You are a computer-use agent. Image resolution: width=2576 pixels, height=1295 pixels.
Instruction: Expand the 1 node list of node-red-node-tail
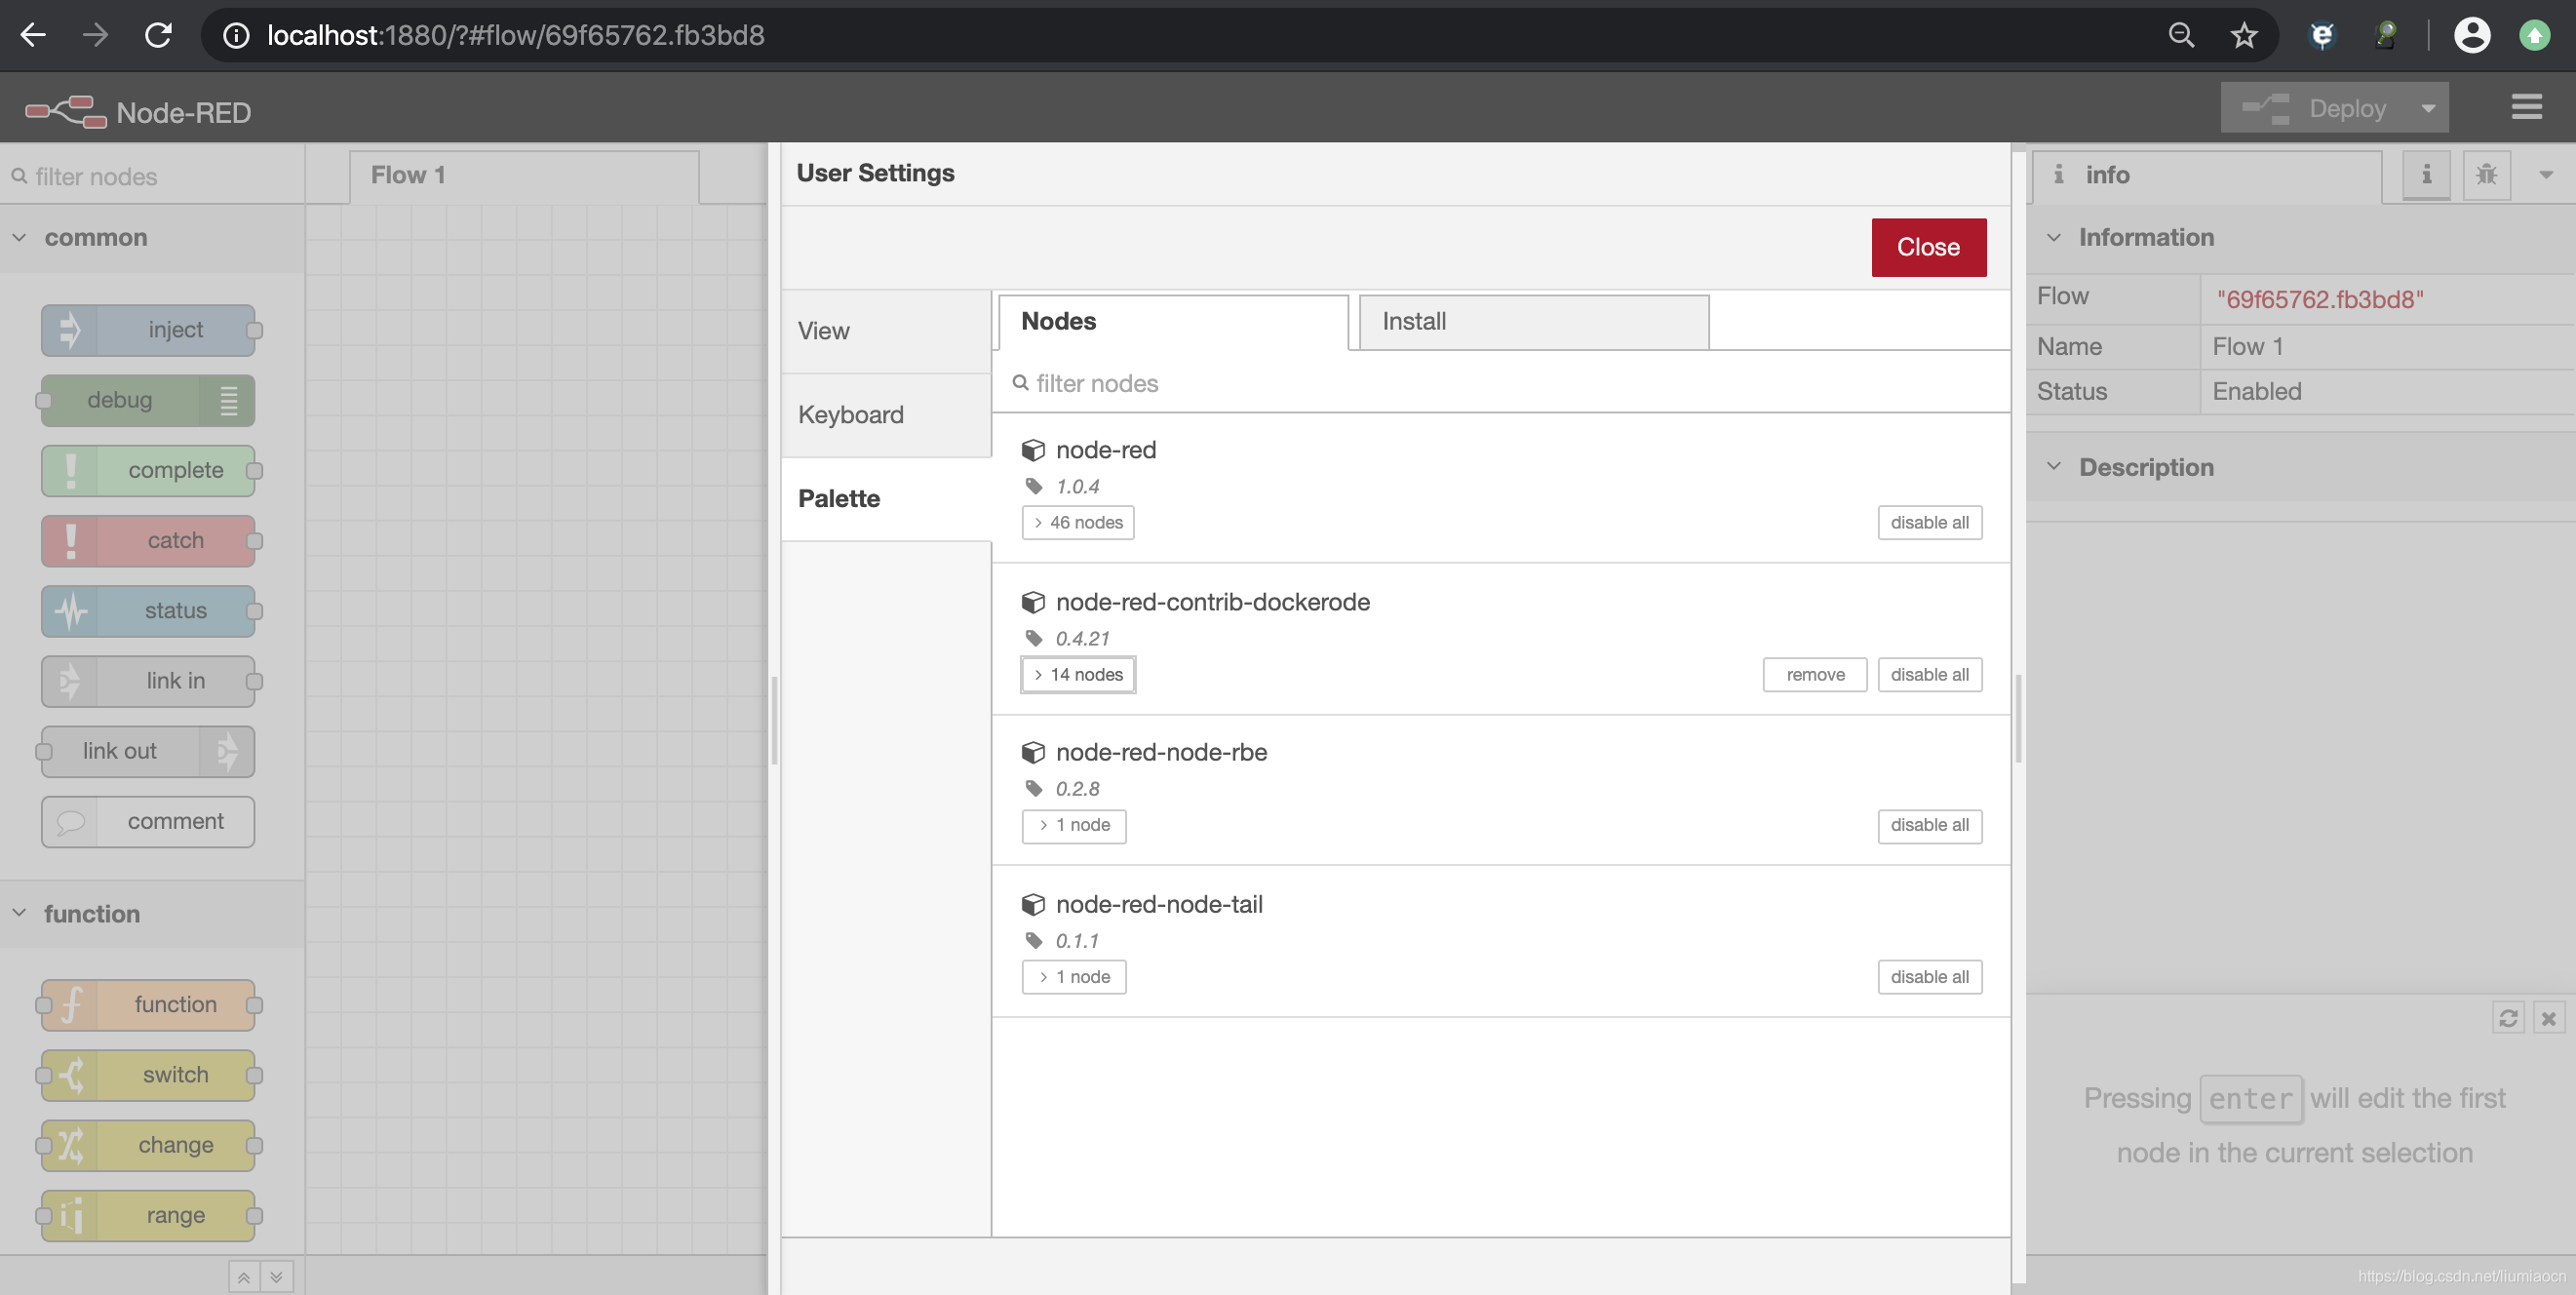coord(1074,977)
